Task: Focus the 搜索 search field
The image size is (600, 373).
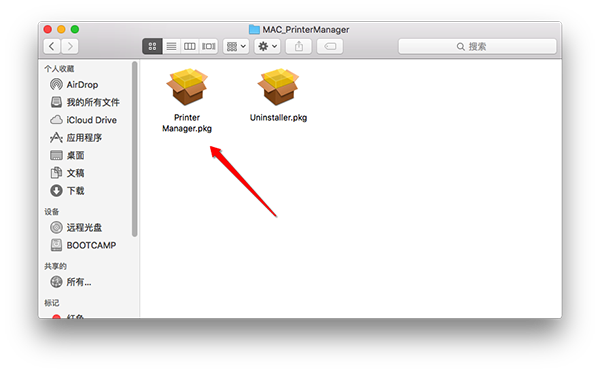Action: tap(477, 46)
